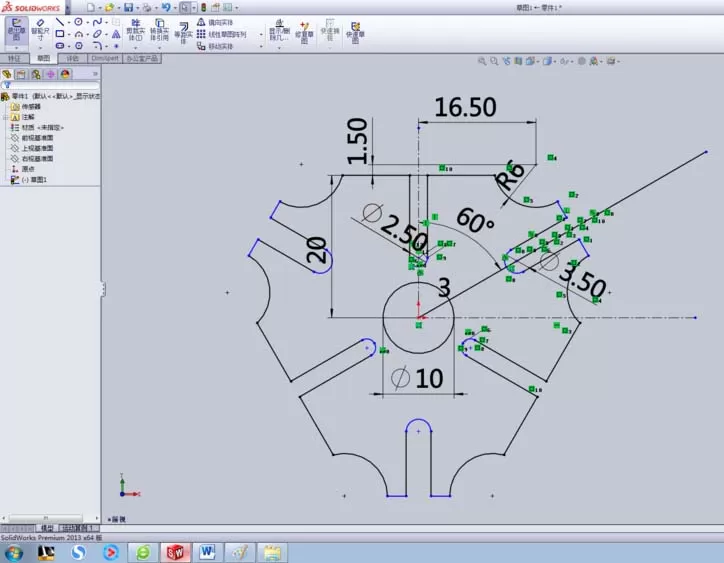
Task: Select the Line sketch tool
Action: pos(60,22)
